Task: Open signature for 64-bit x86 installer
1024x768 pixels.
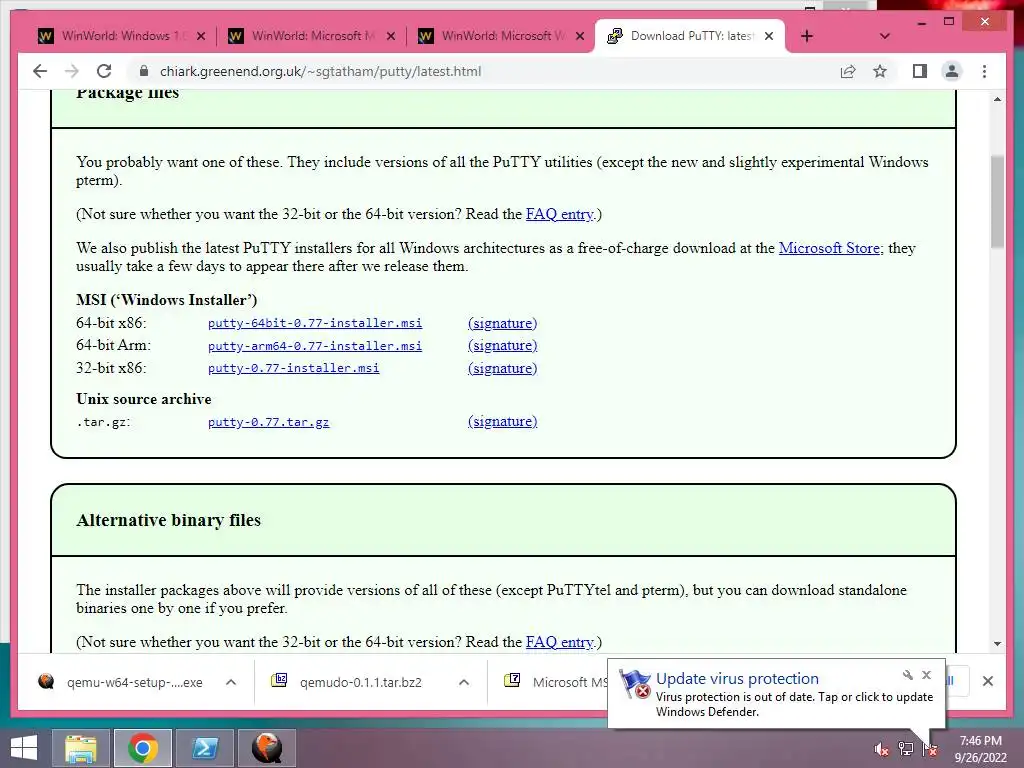Action: [502, 323]
